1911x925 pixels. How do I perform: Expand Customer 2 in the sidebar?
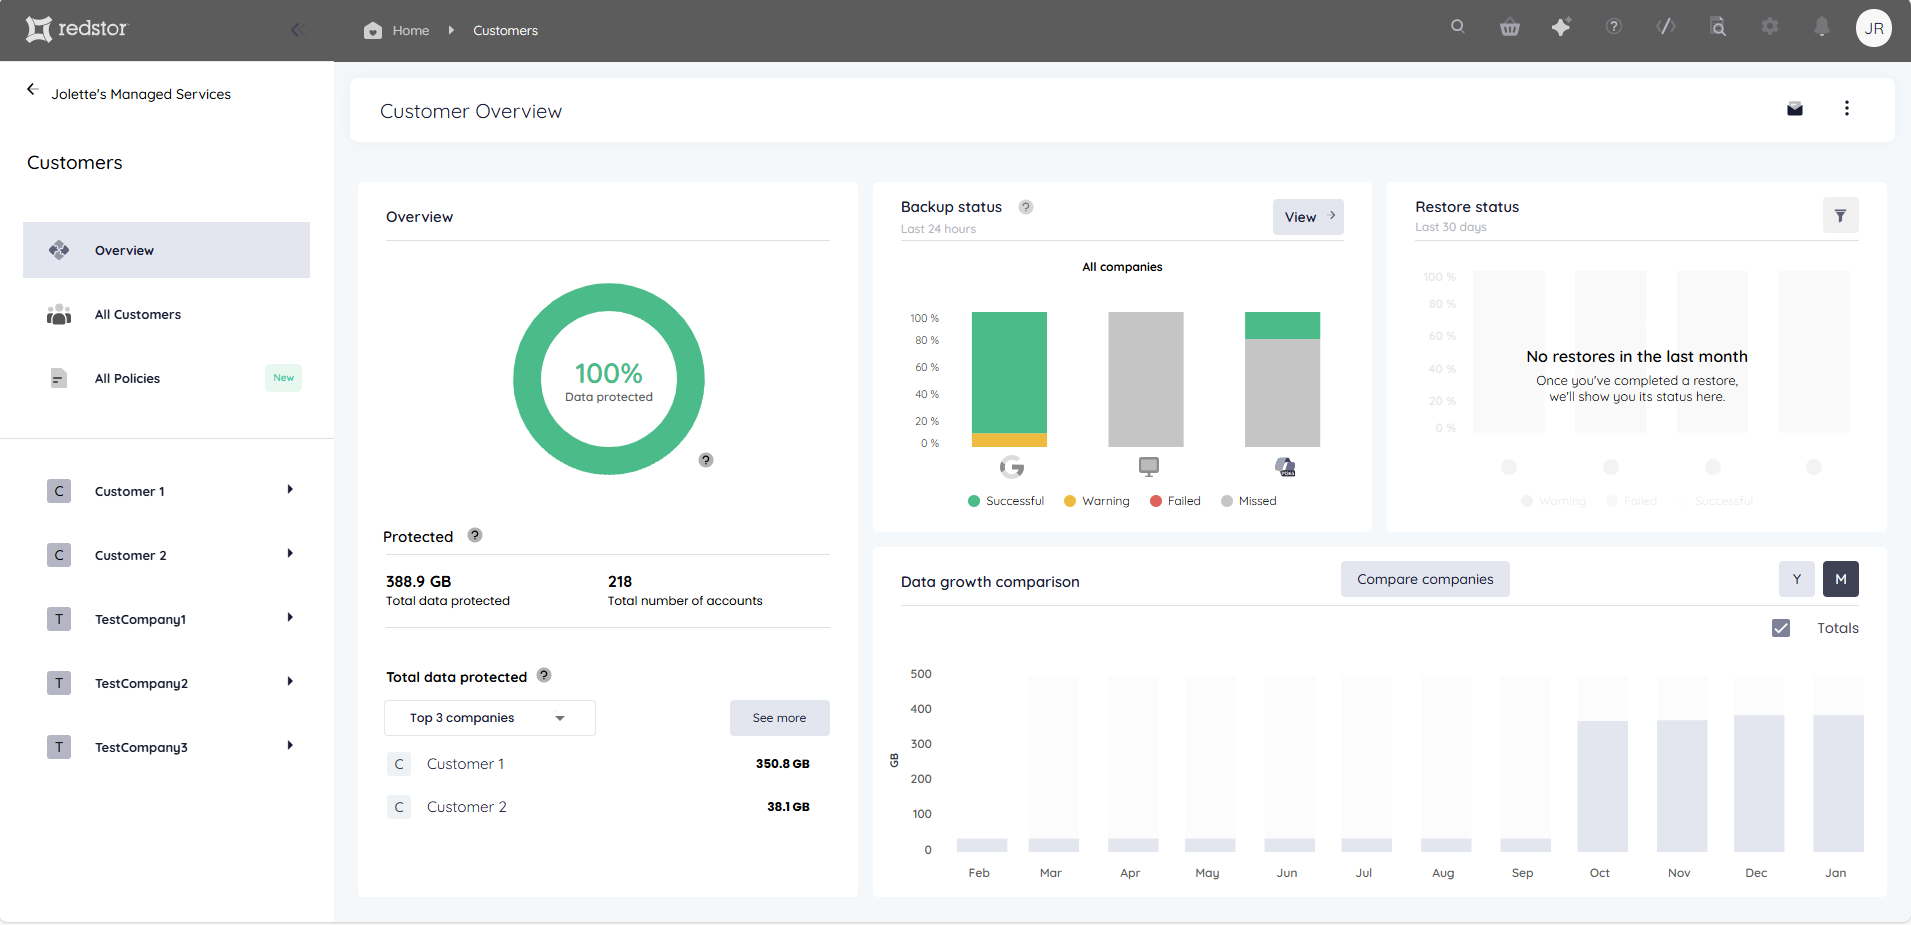tap(290, 554)
